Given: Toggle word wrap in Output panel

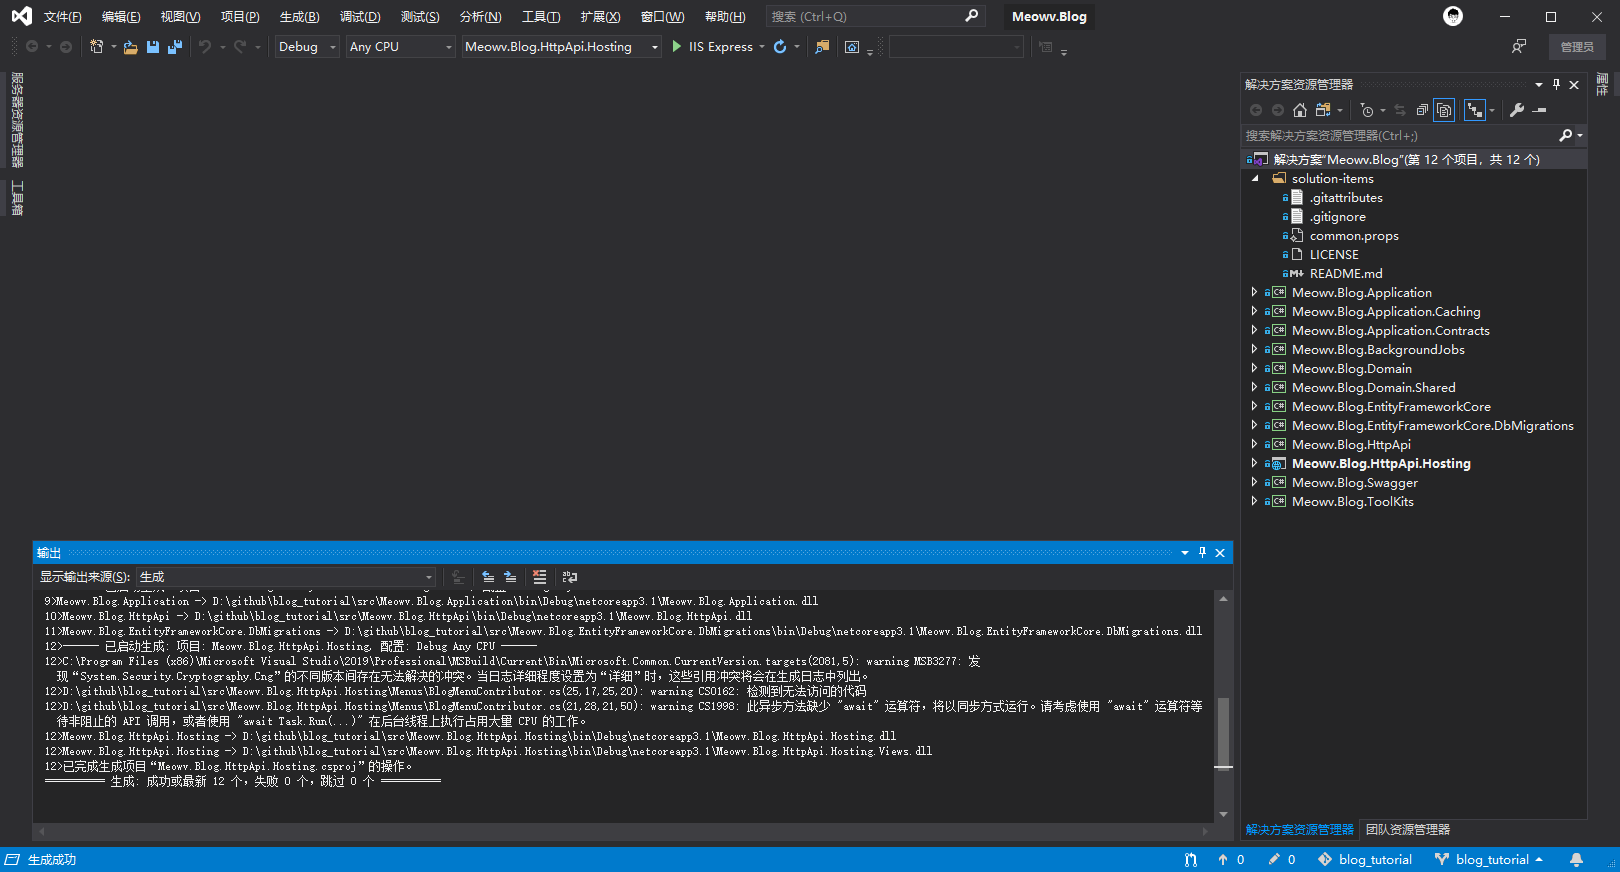Looking at the screenshot, I should [570, 577].
